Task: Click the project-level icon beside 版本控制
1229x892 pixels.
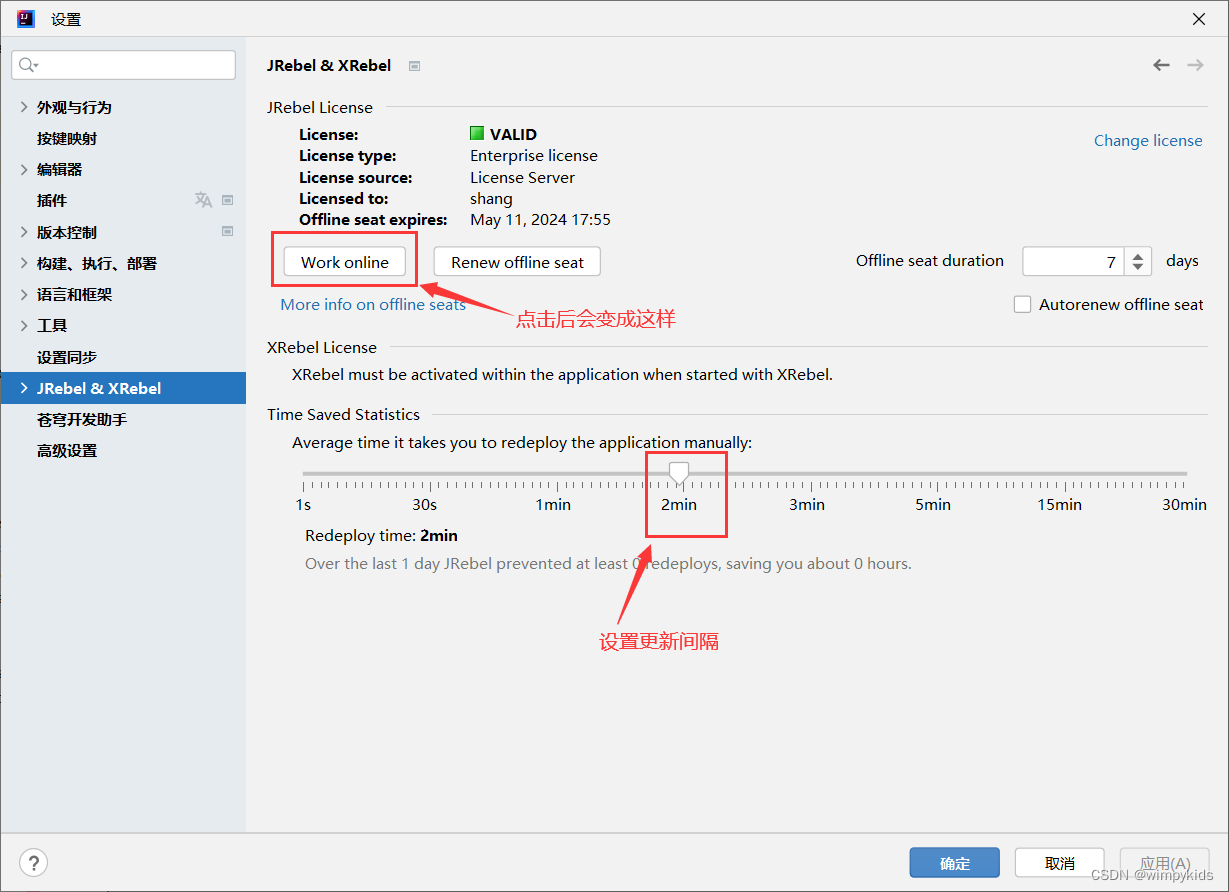Action: [227, 231]
